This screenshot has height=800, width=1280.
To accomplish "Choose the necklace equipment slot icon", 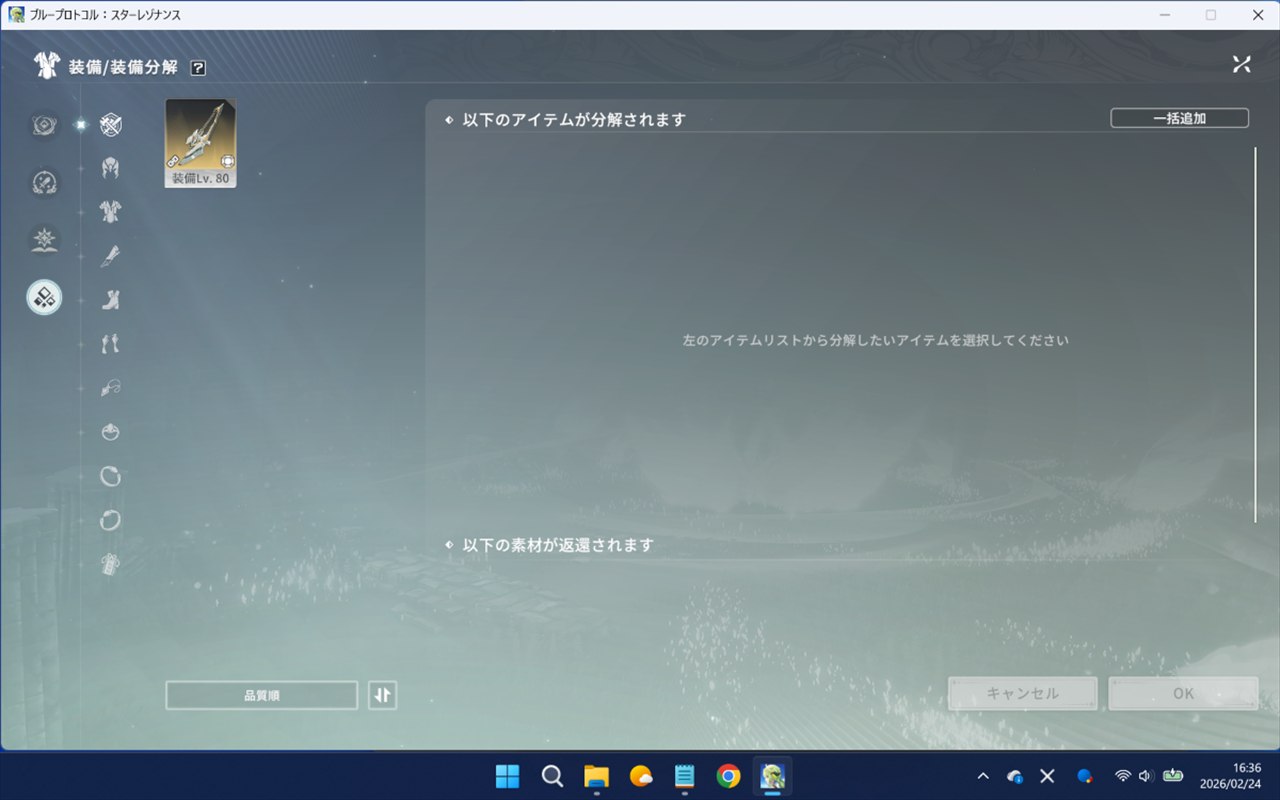I will [x=111, y=388].
